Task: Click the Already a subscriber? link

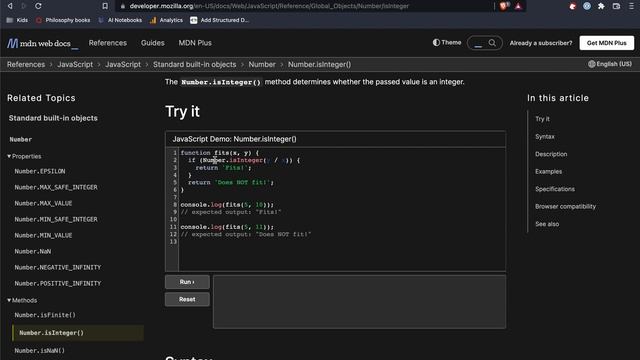Action: (541, 43)
